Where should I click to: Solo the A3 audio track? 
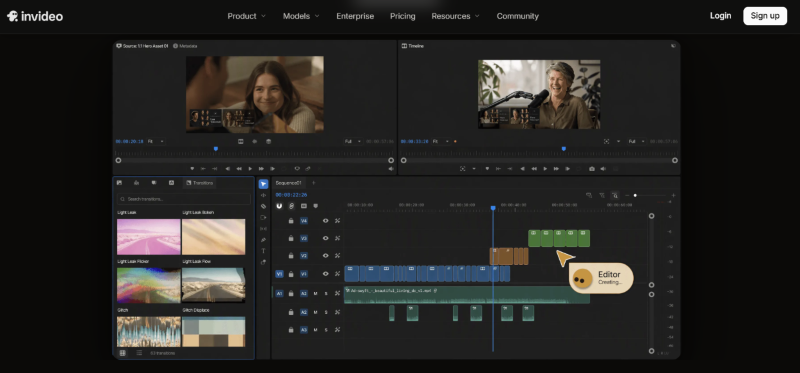326,330
